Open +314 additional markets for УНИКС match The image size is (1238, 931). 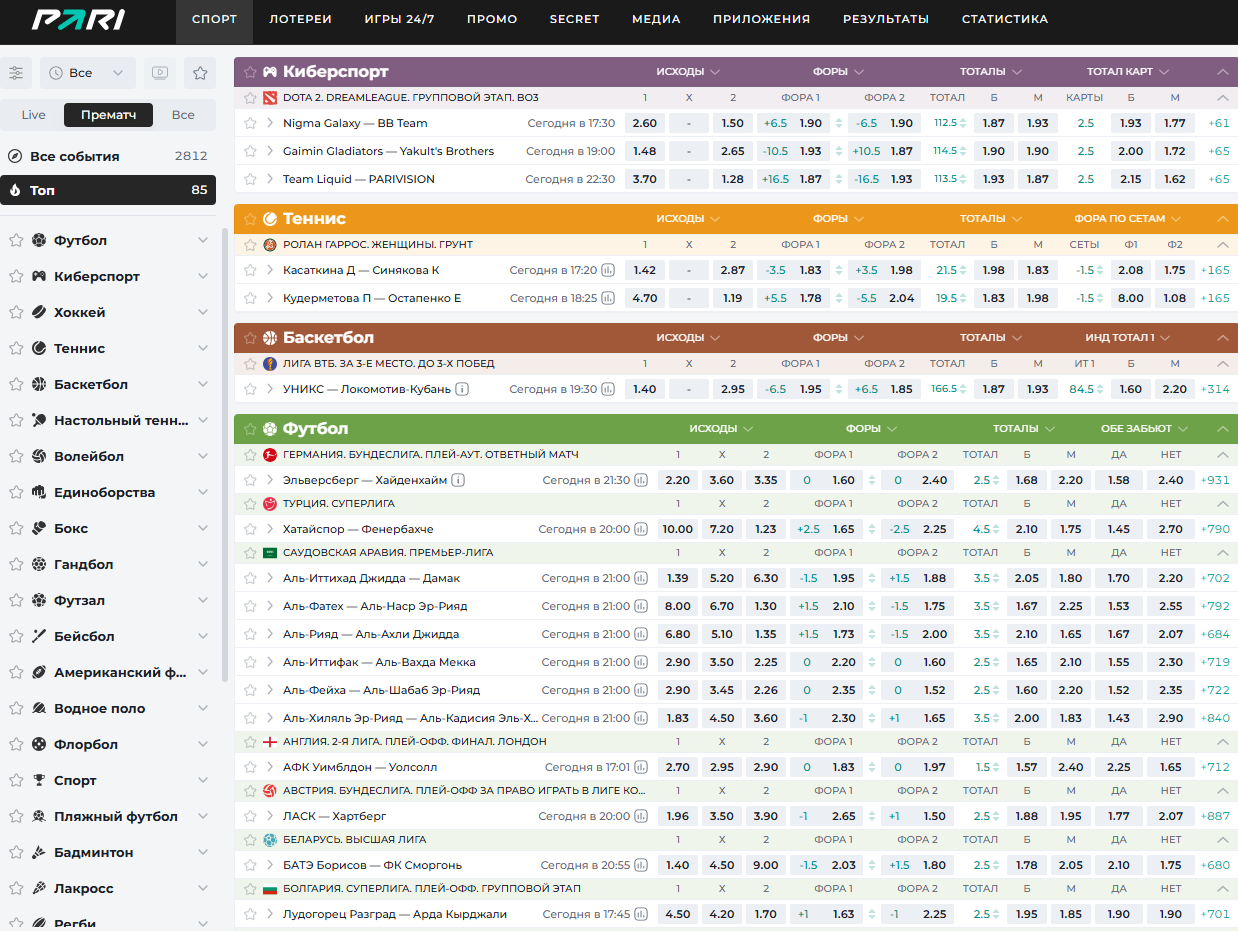click(x=1215, y=389)
